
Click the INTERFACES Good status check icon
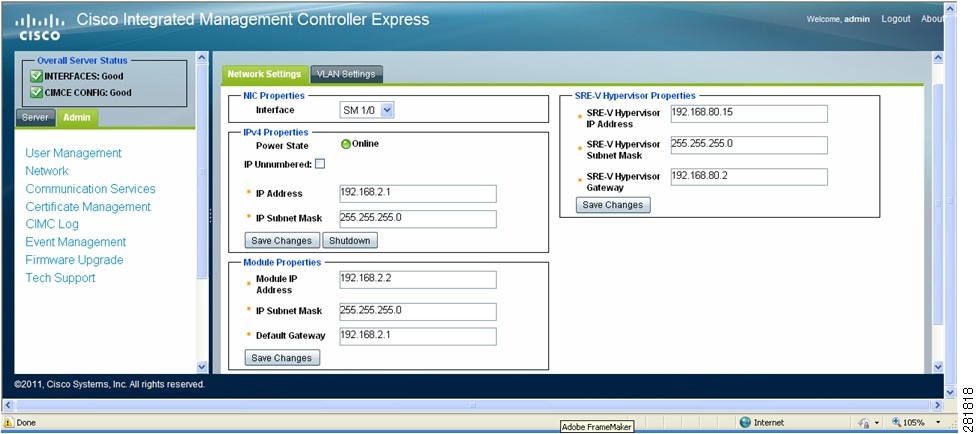click(x=37, y=77)
